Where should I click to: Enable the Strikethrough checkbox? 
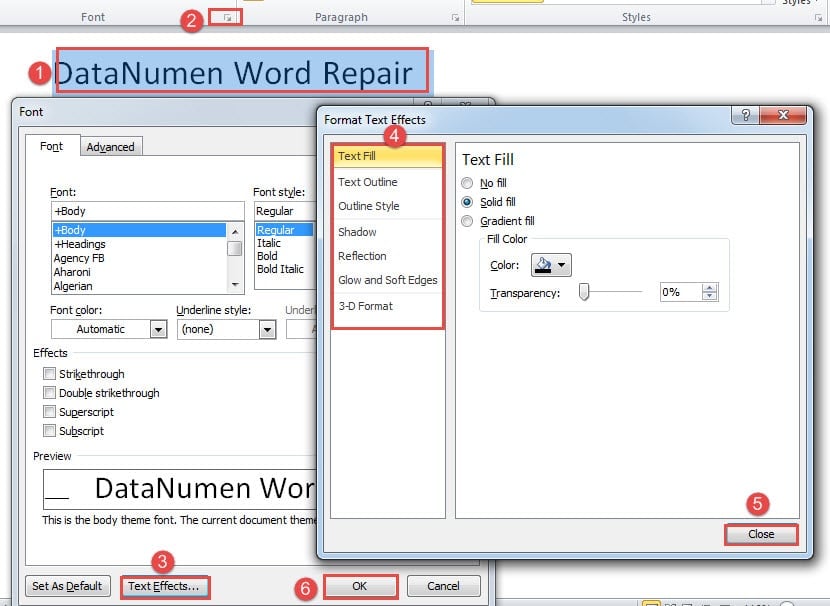[x=50, y=374]
